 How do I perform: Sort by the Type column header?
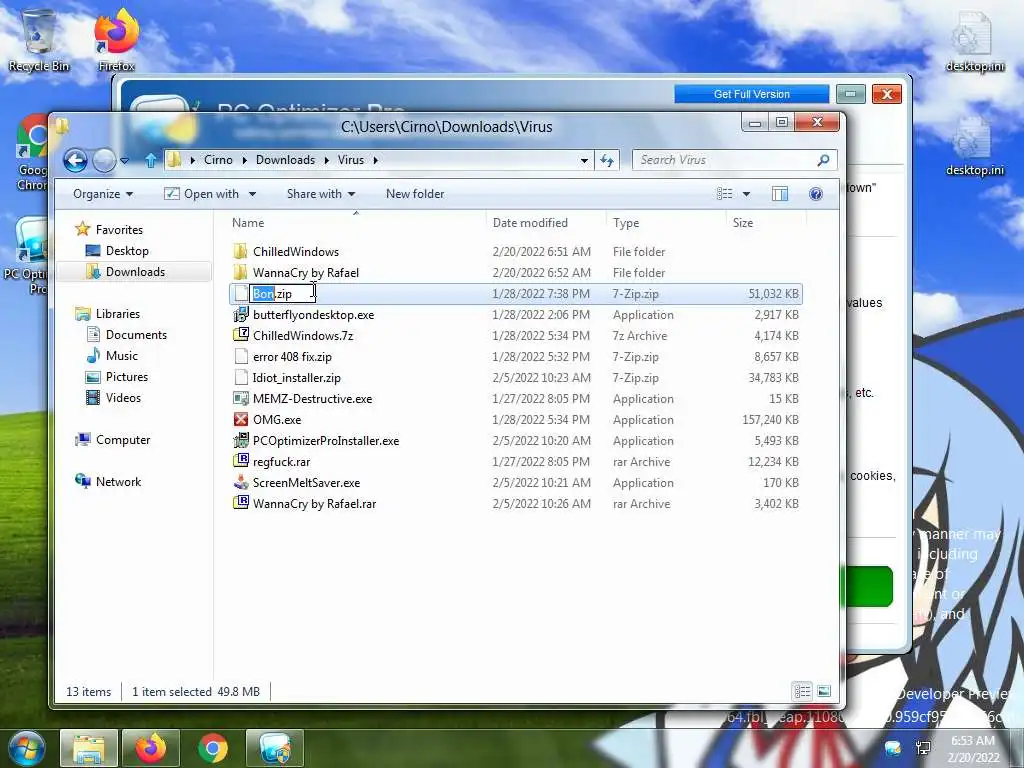[x=665, y=223]
